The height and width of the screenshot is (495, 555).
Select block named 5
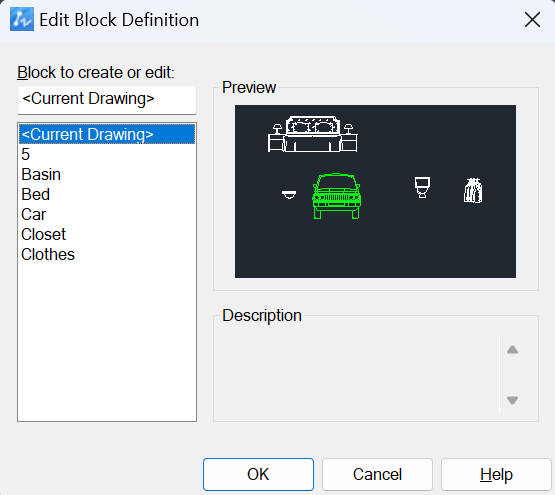click(x=107, y=154)
